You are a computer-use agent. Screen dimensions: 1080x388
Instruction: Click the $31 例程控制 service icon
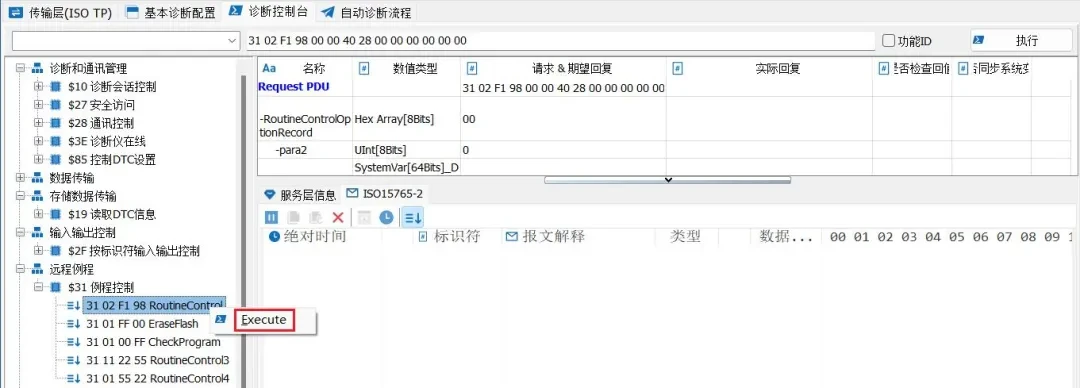[x=56, y=287]
